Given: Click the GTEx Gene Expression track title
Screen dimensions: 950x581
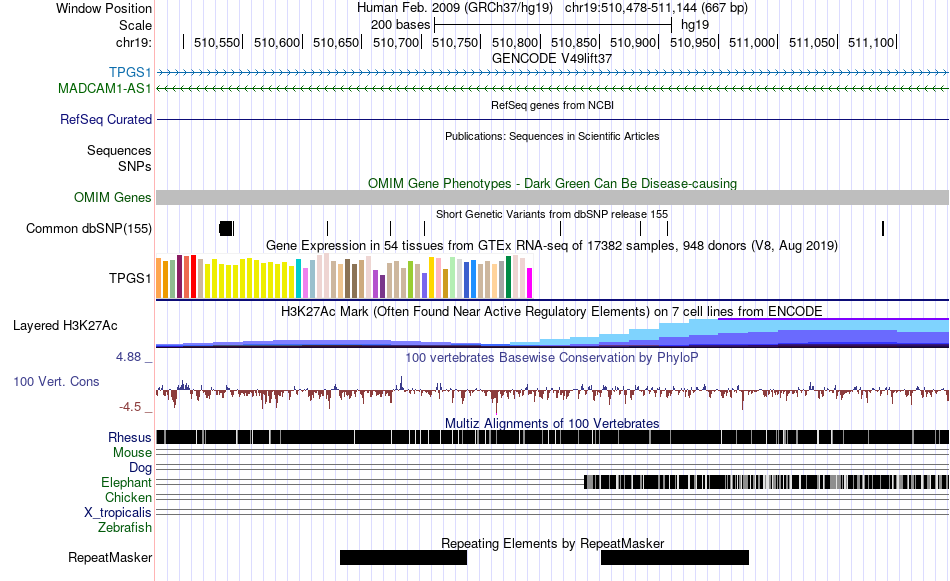Looking at the screenshot, I should point(551,245).
